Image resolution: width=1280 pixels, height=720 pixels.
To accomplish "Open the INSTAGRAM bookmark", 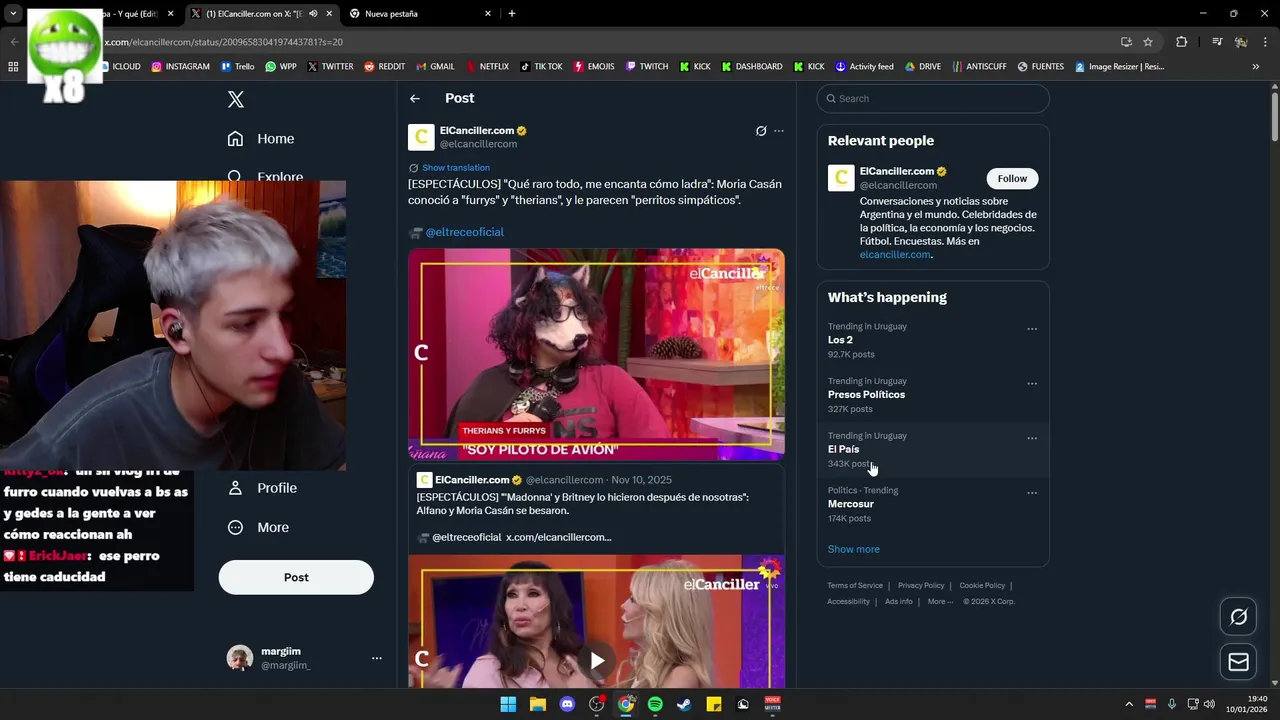I will tap(180, 67).
